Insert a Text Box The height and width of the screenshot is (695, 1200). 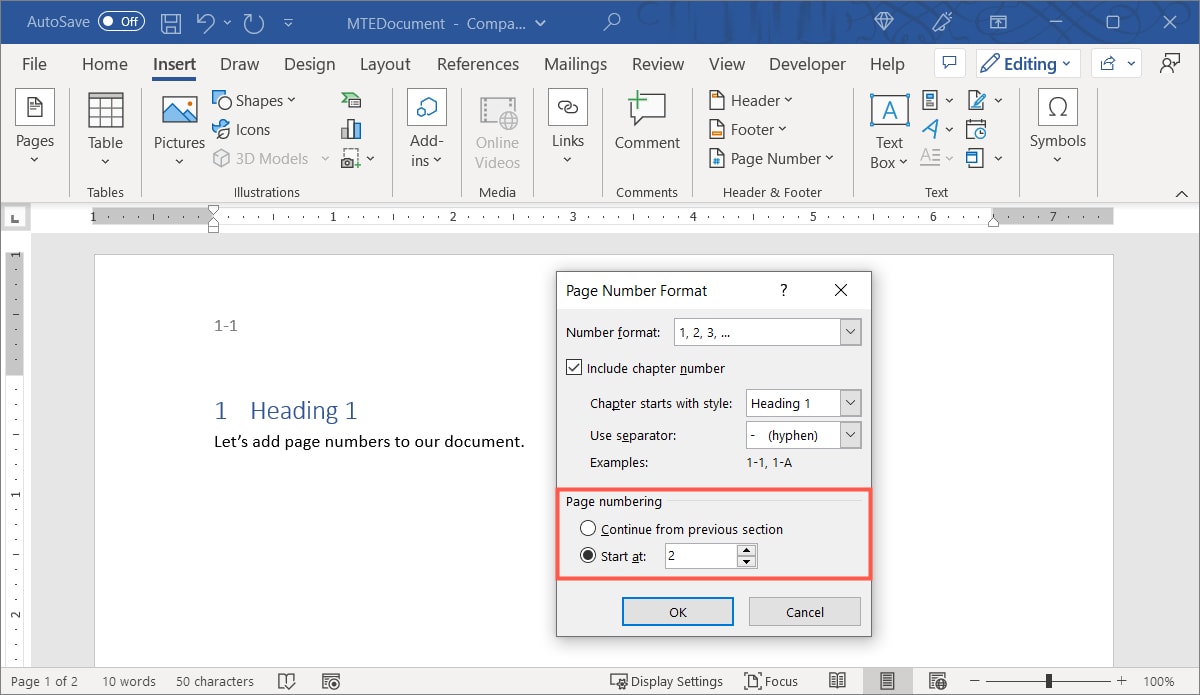[x=888, y=128]
